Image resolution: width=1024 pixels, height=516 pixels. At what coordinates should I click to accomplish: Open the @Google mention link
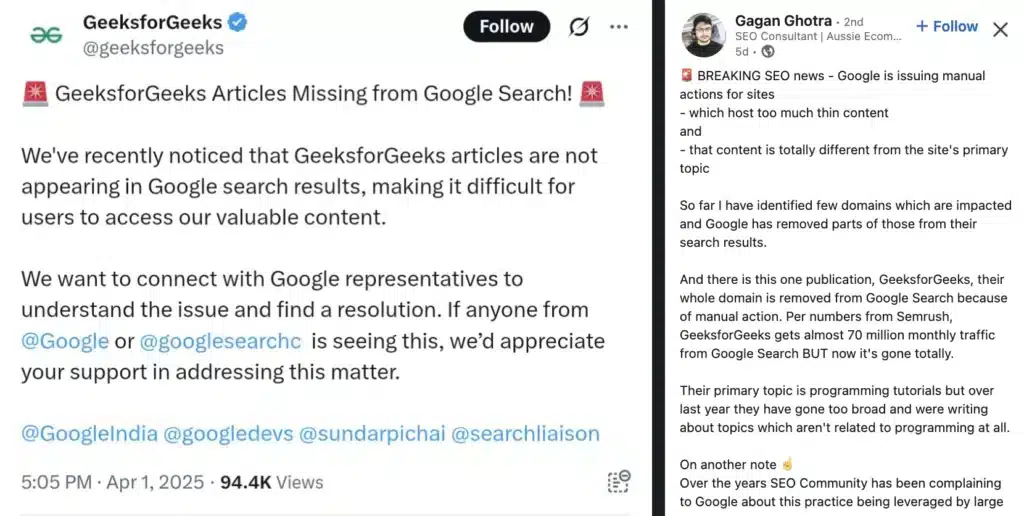pyautogui.click(x=65, y=341)
